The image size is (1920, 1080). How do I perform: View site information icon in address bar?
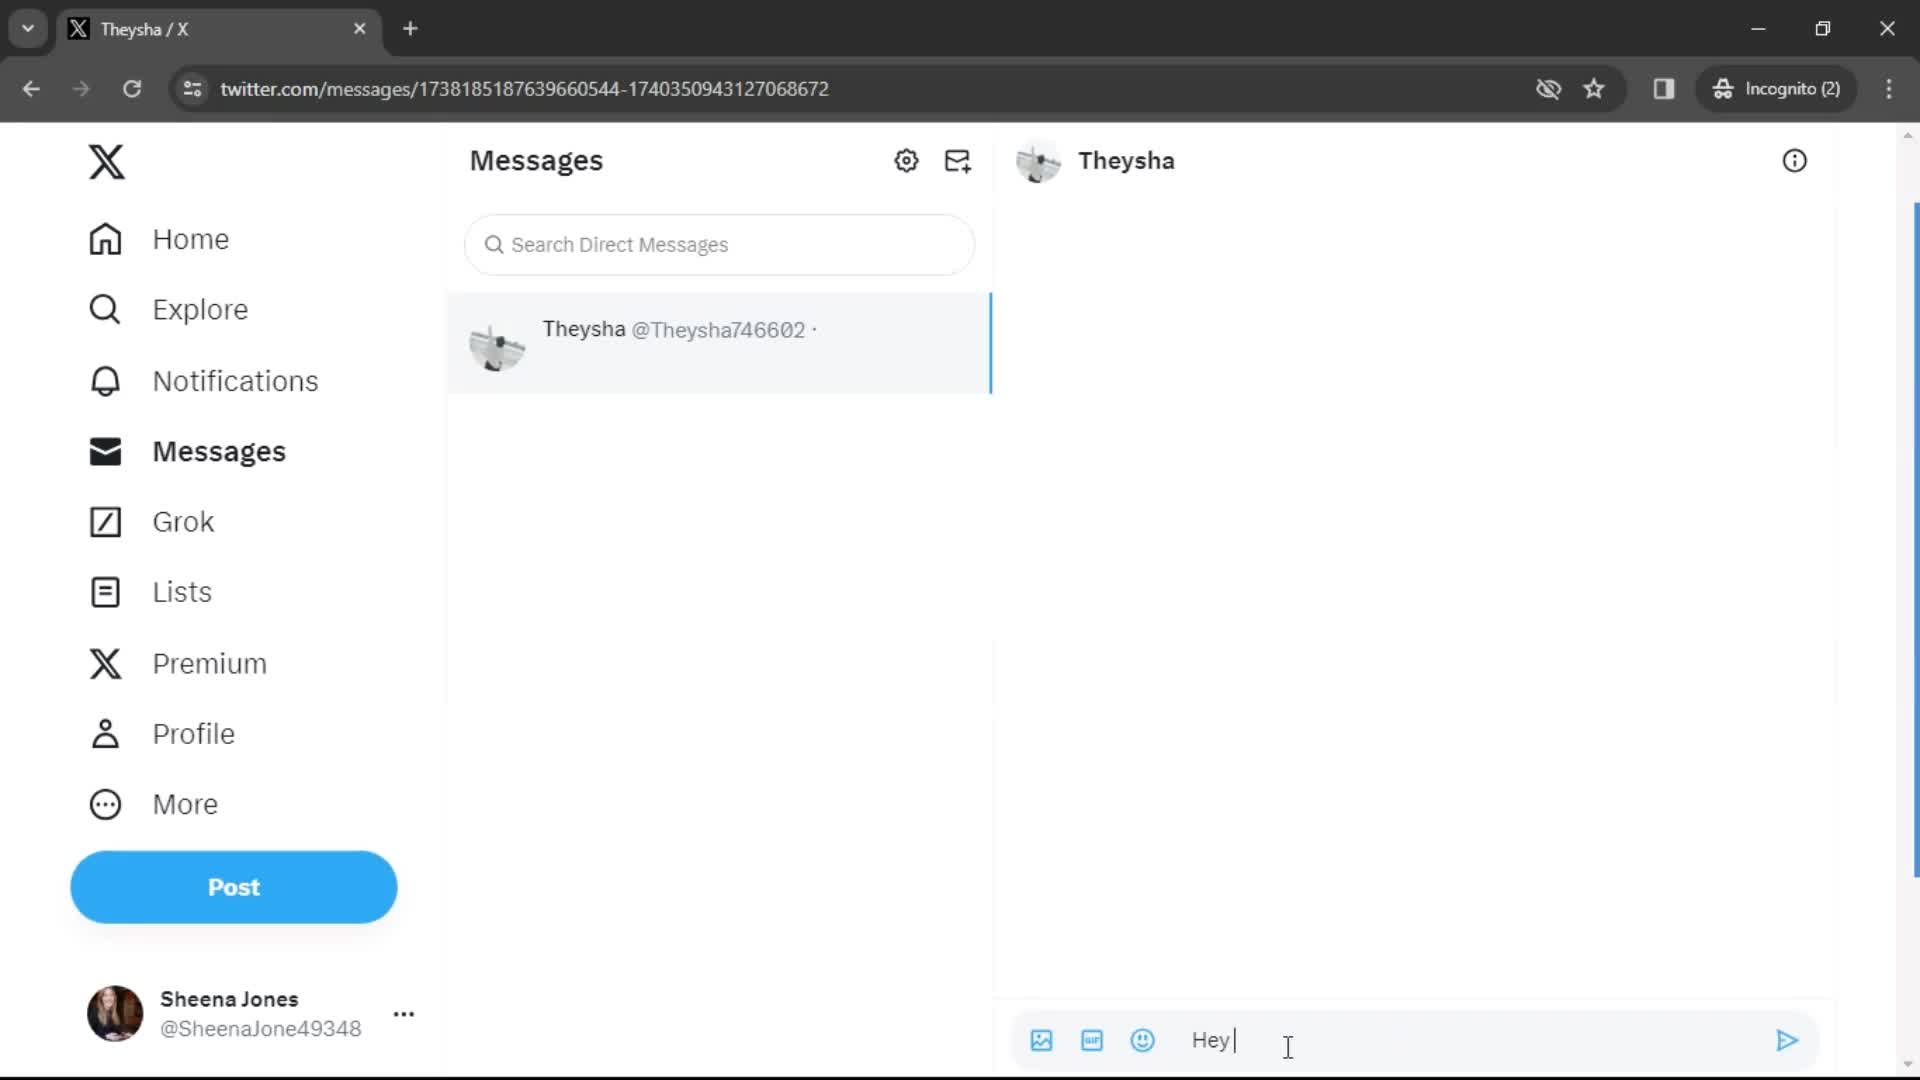click(x=193, y=89)
